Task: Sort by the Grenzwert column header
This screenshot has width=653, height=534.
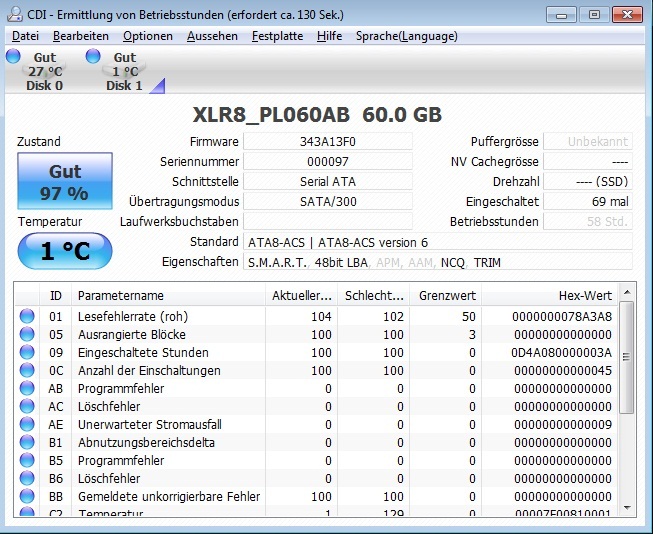Action: point(446,295)
